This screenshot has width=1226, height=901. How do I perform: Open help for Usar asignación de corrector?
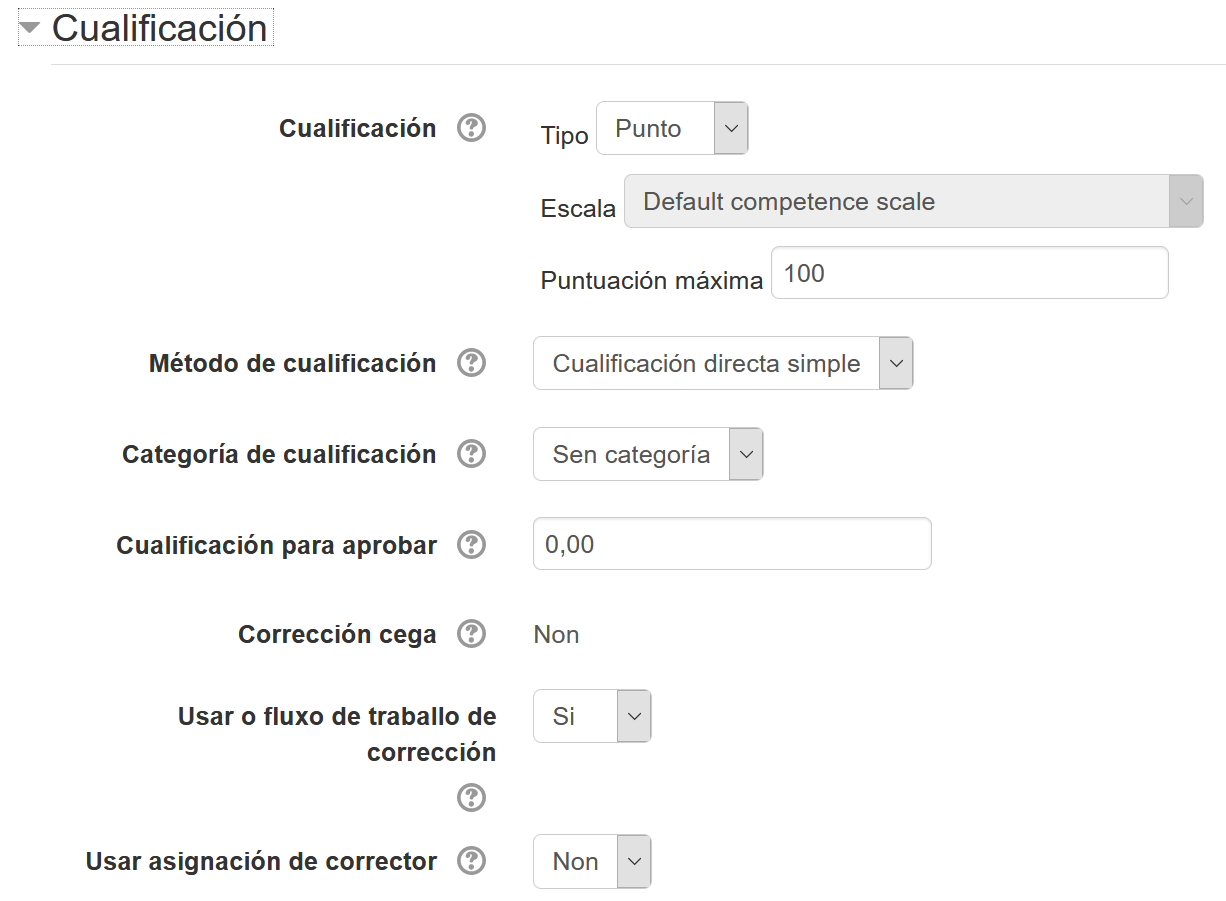pos(471,862)
